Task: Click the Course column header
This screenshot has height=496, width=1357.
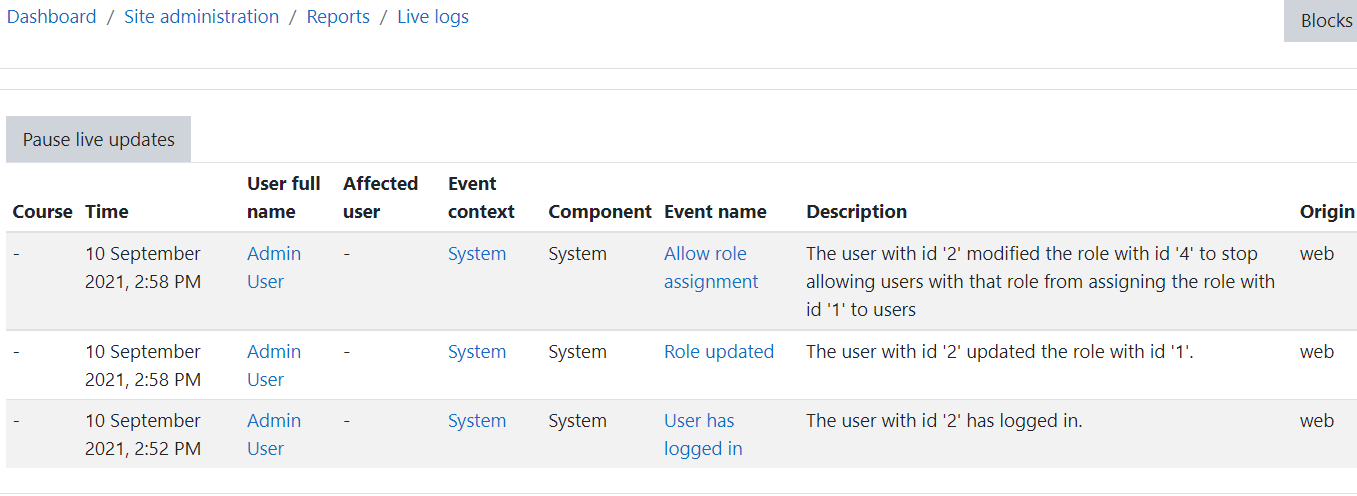Action: [x=43, y=212]
